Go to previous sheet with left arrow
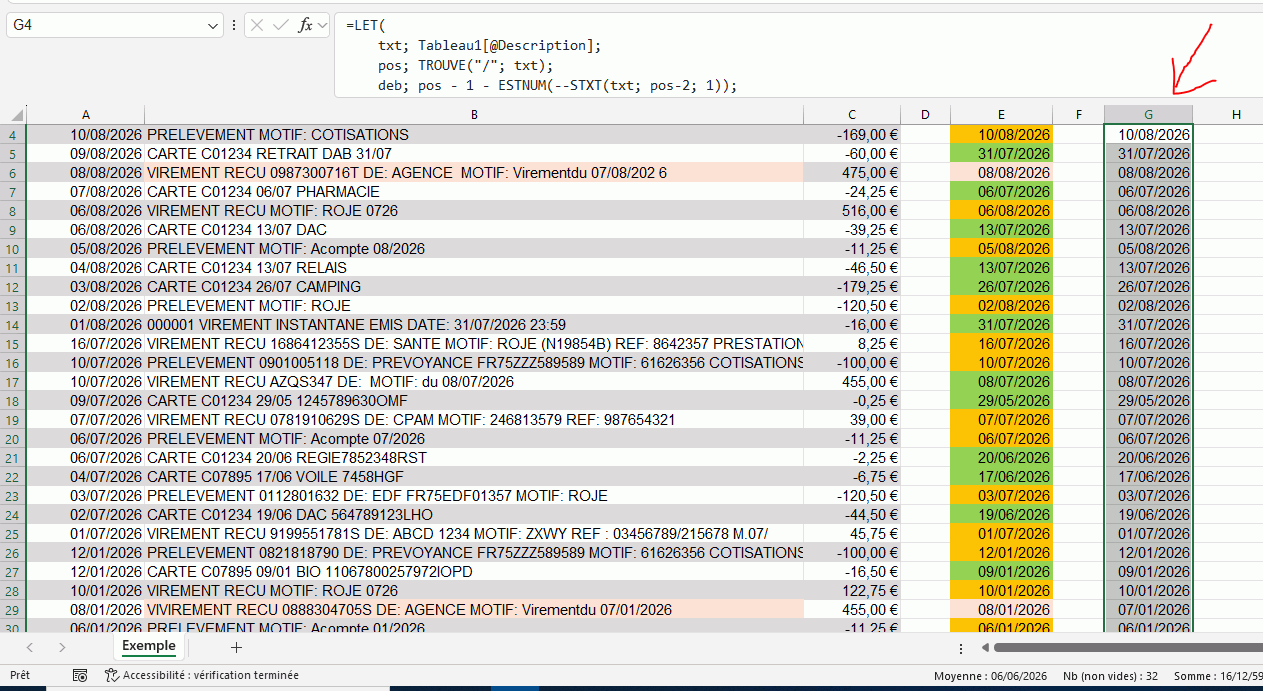Image resolution: width=1263 pixels, height=691 pixels. click(30, 647)
